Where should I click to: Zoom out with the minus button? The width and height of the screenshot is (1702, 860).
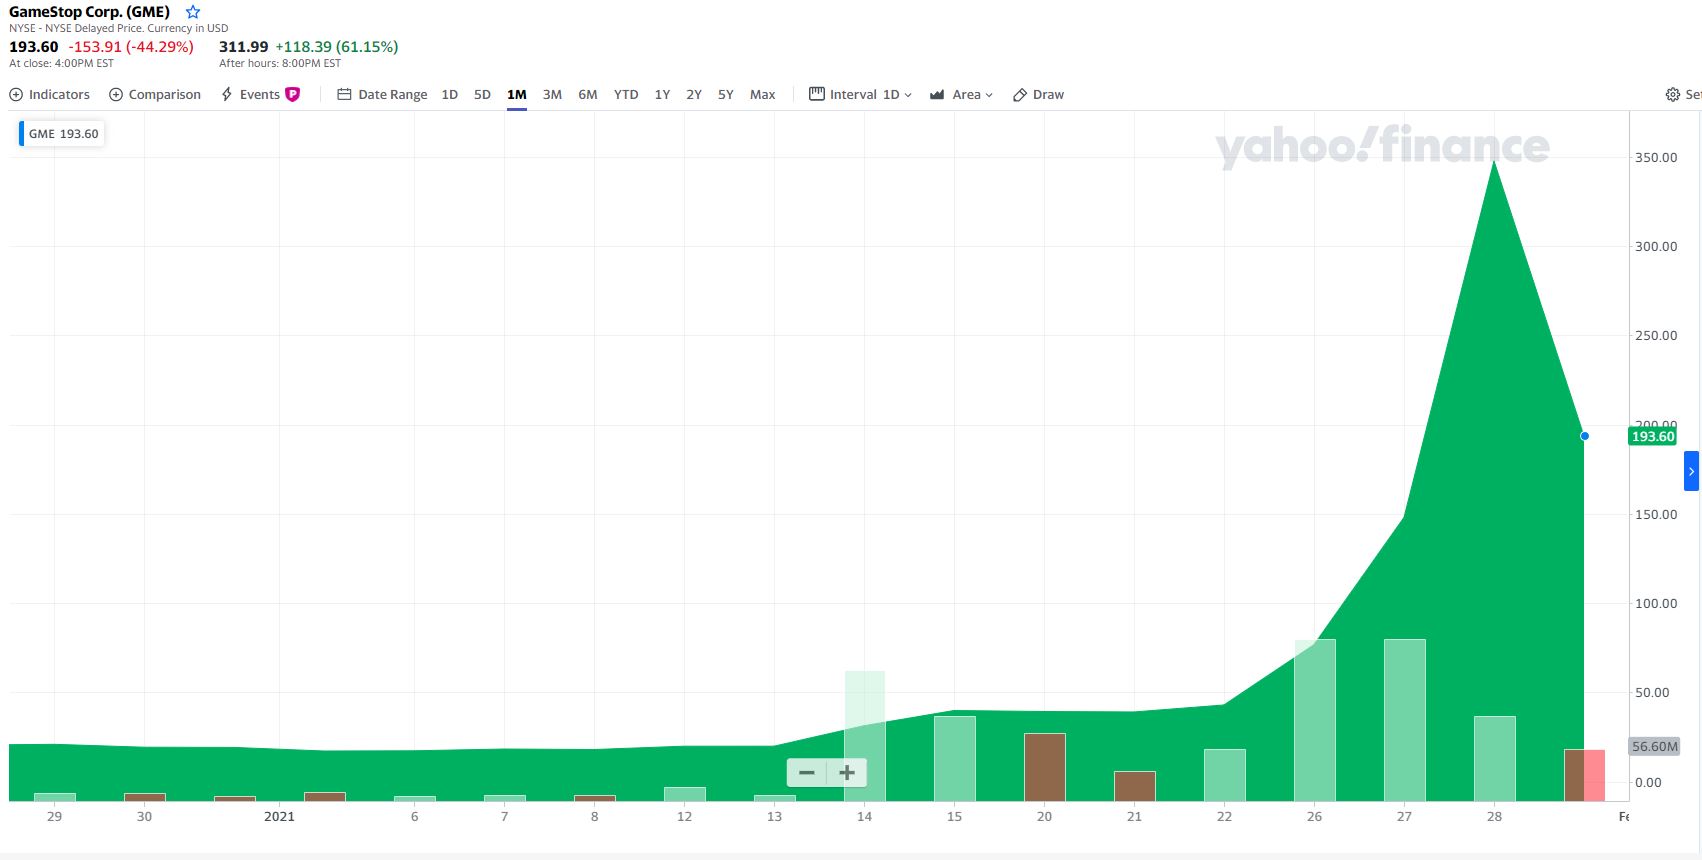coord(807,772)
